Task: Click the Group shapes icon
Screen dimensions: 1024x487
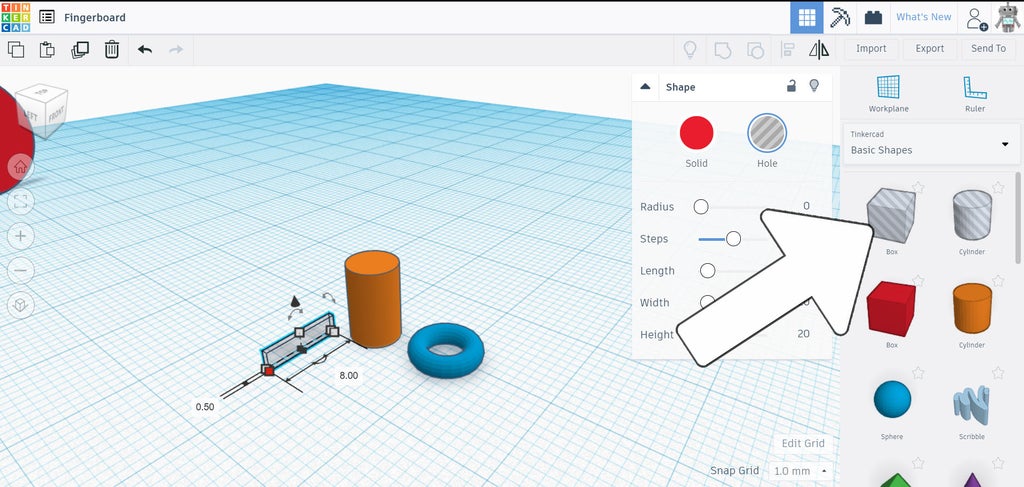Action: click(x=722, y=50)
